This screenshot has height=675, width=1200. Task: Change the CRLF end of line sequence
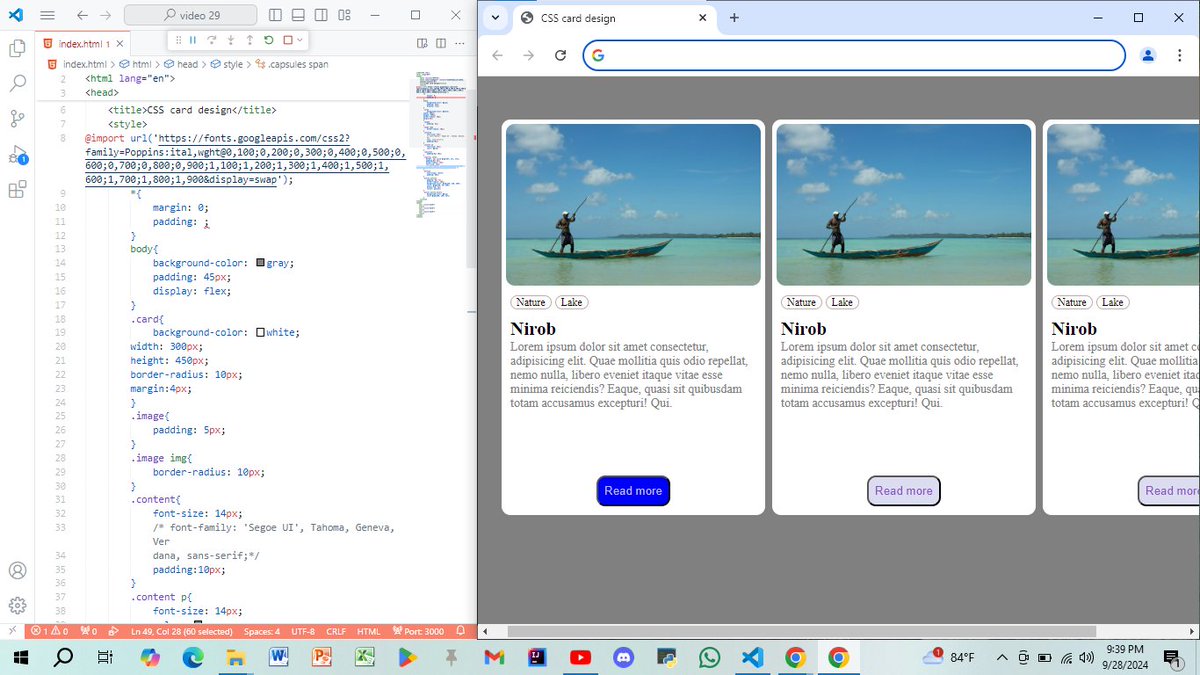click(335, 631)
